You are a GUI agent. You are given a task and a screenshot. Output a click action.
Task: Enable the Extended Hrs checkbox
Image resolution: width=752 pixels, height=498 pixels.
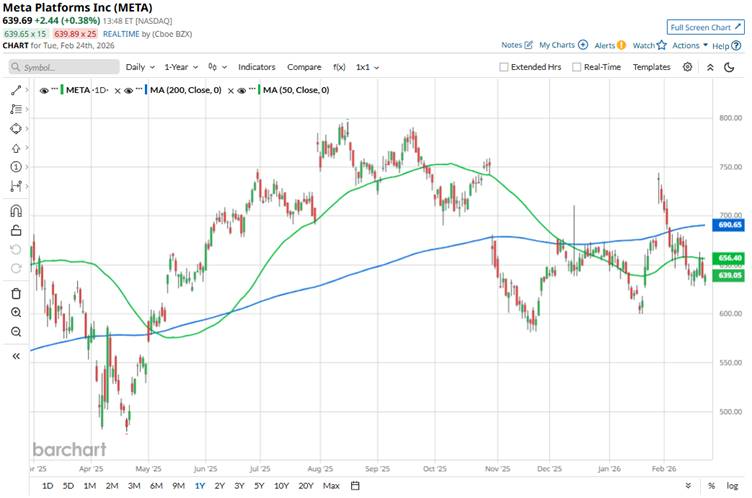(504, 67)
